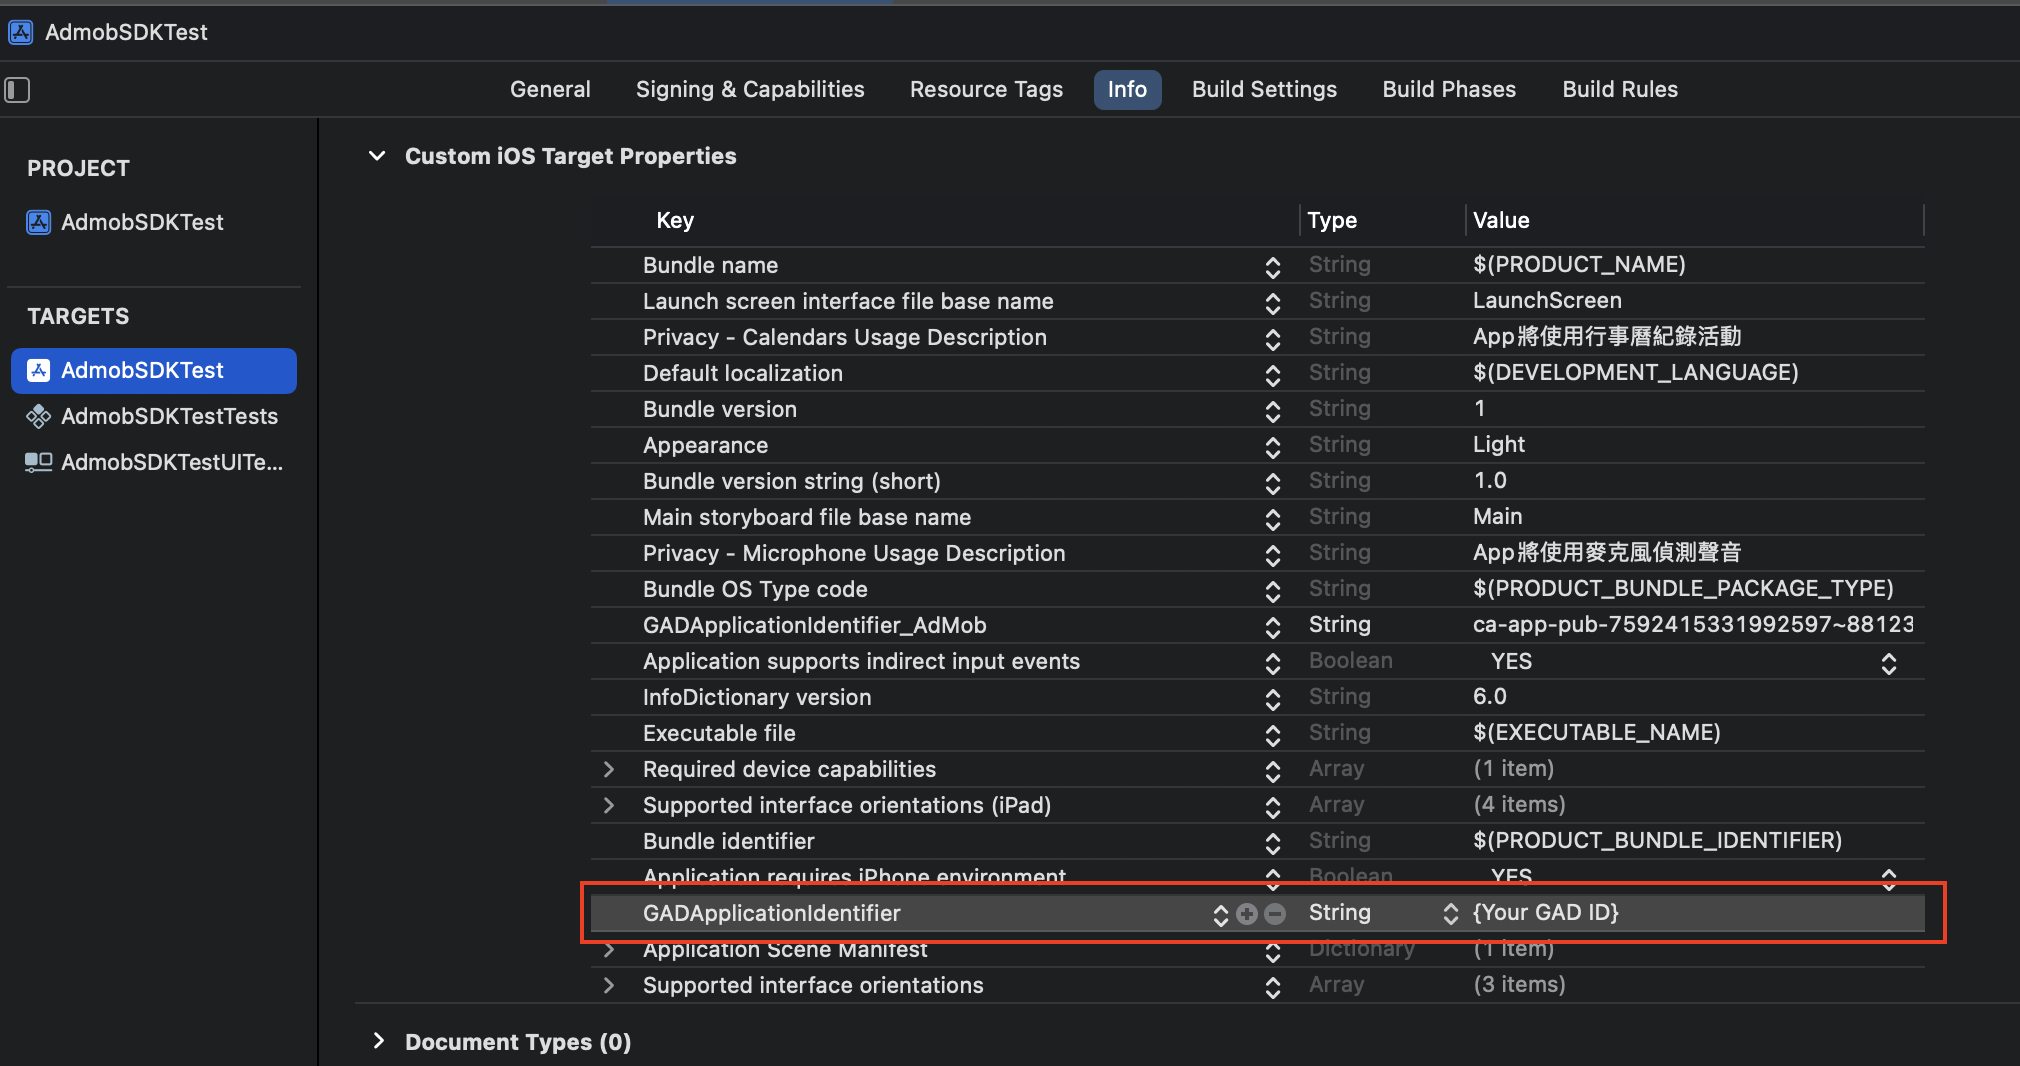2020x1066 pixels.
Task: Select the AdmobSDKTest app target
Action: tap(154, 370)
